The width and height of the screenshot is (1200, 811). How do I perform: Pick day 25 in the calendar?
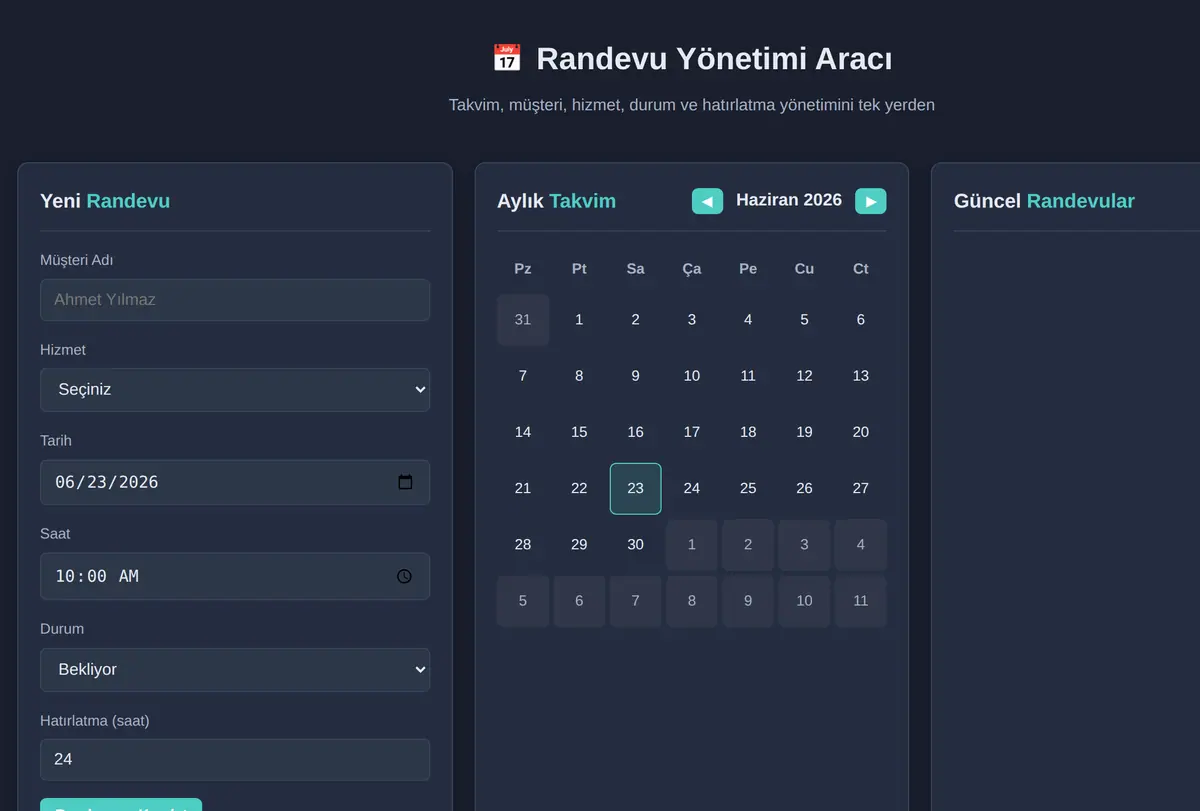[748, 489]
